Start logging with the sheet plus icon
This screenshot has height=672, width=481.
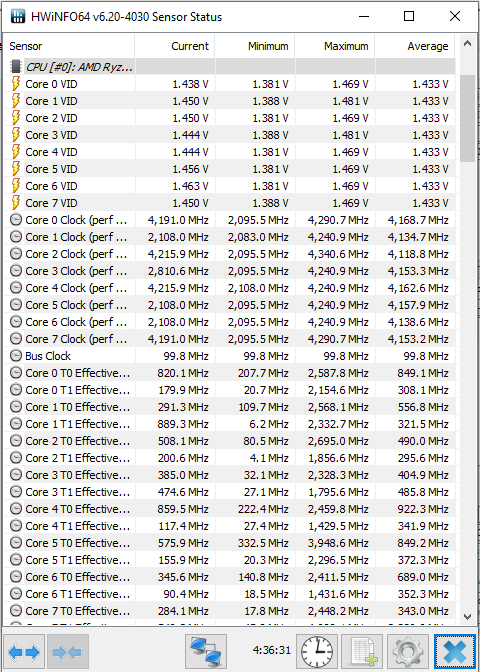[x=363, y=652]
